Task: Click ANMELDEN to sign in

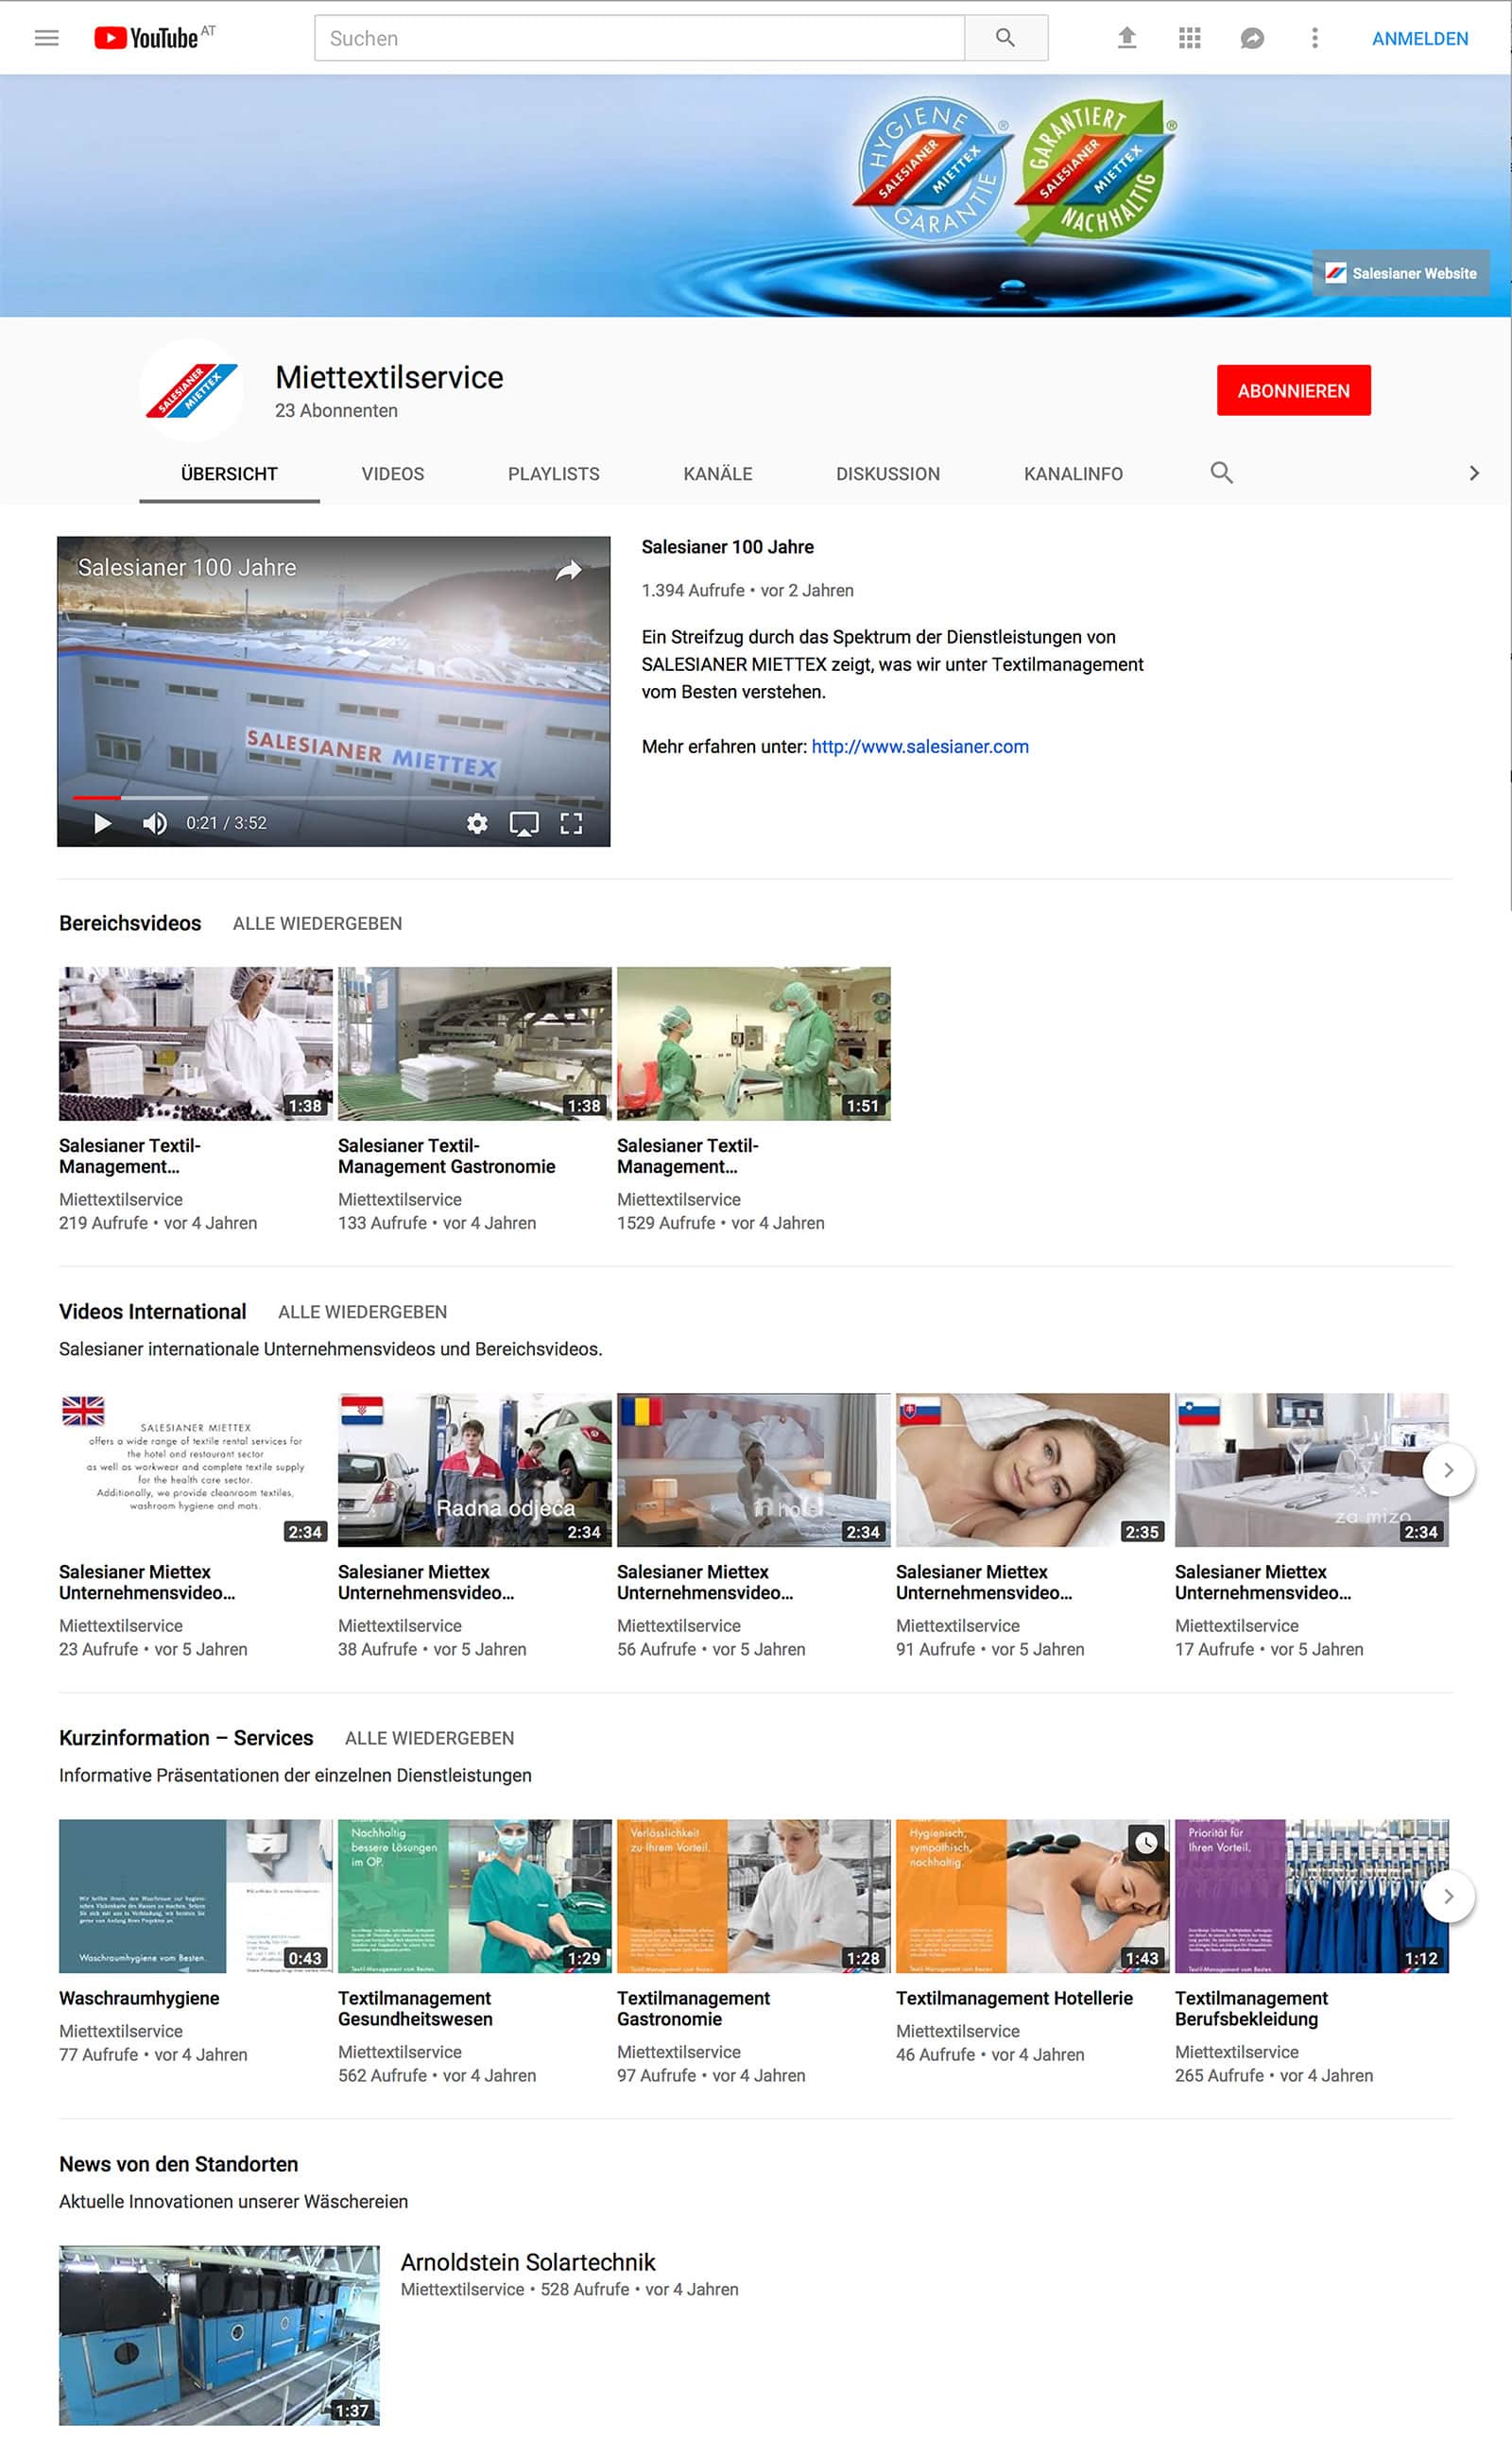Action: tap(1419, 39)
